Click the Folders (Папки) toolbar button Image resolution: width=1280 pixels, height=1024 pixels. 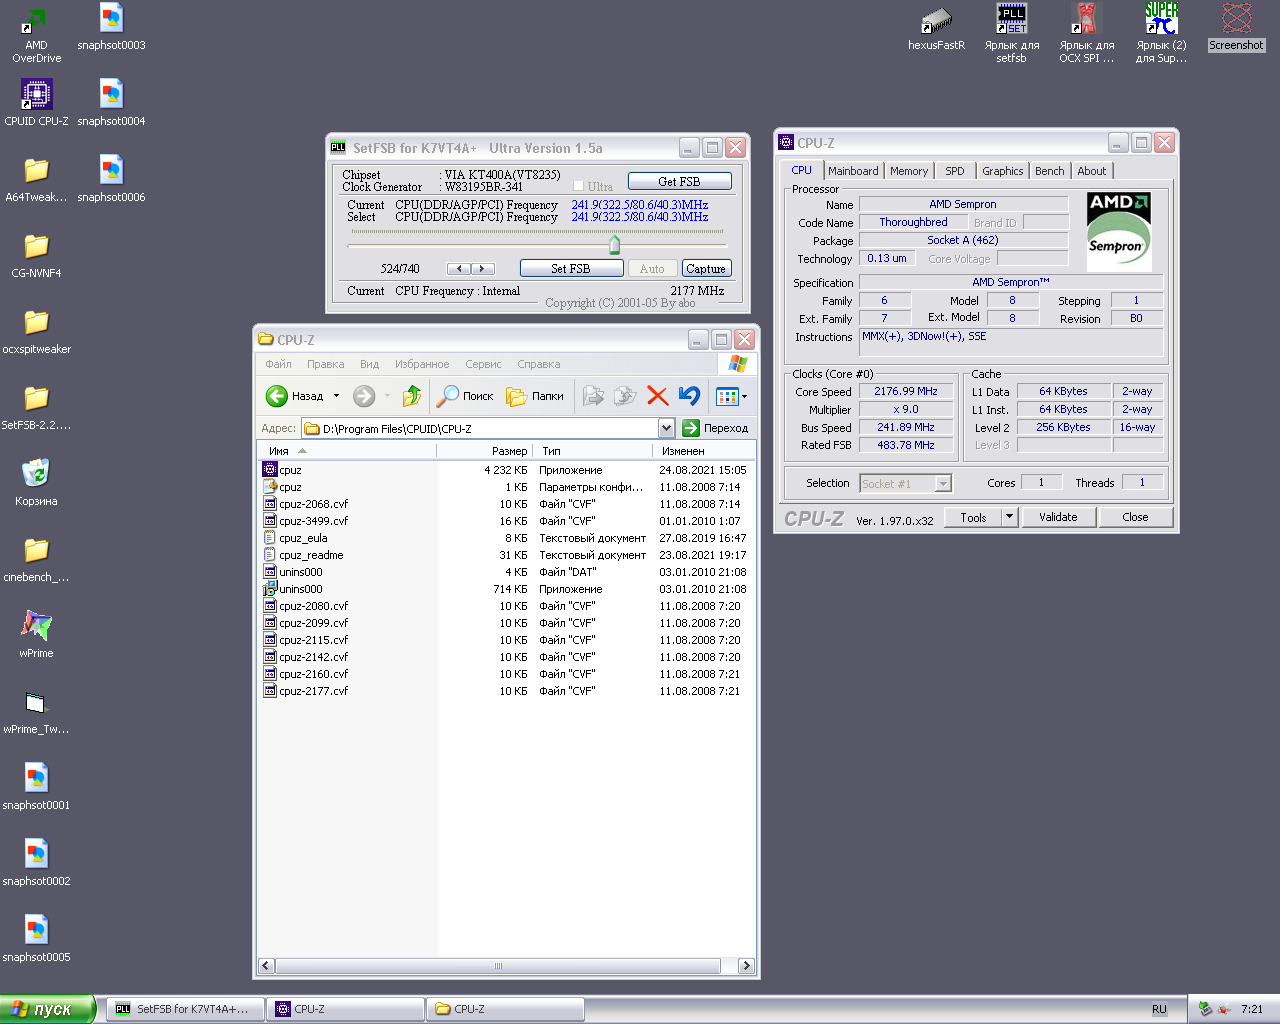(535, 396)
